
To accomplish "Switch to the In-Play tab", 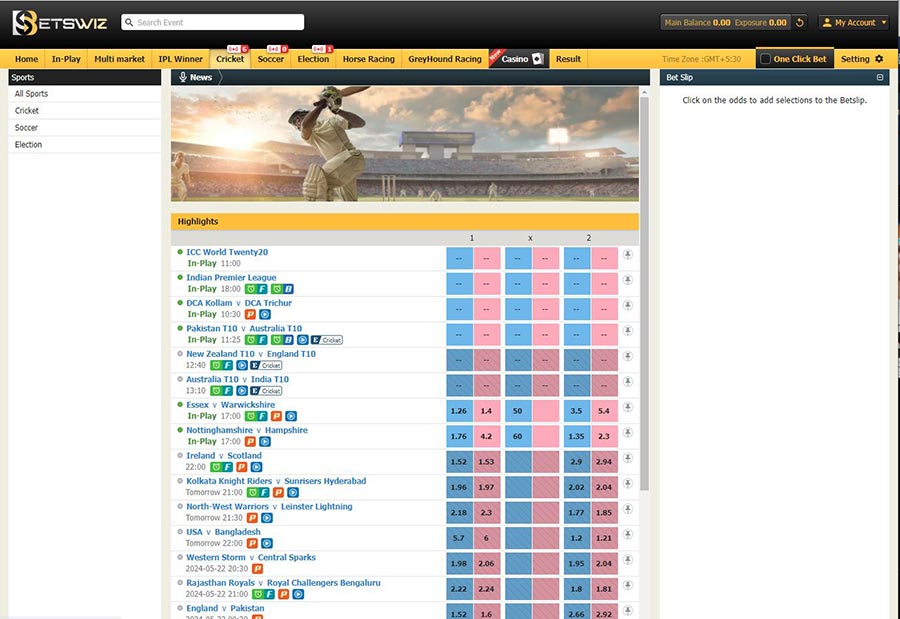I will click(66, 59).
